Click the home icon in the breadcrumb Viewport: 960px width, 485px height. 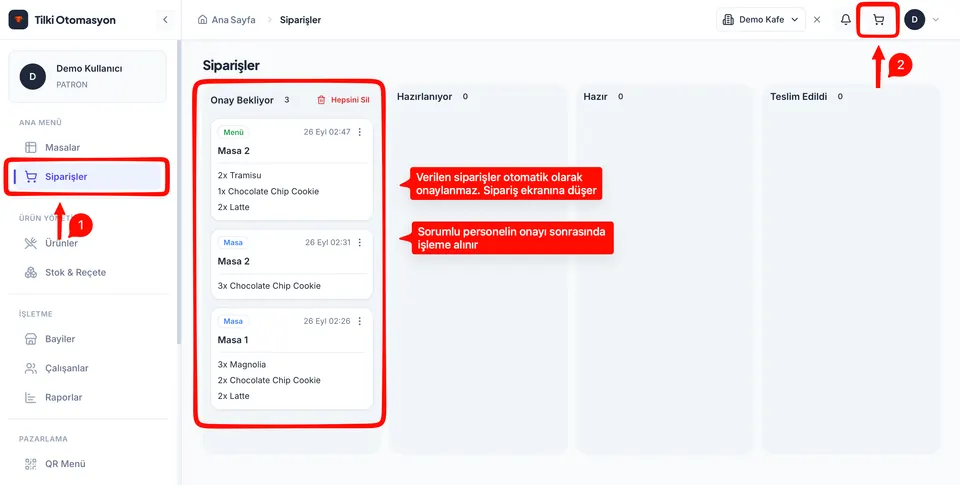click(203, 20)
